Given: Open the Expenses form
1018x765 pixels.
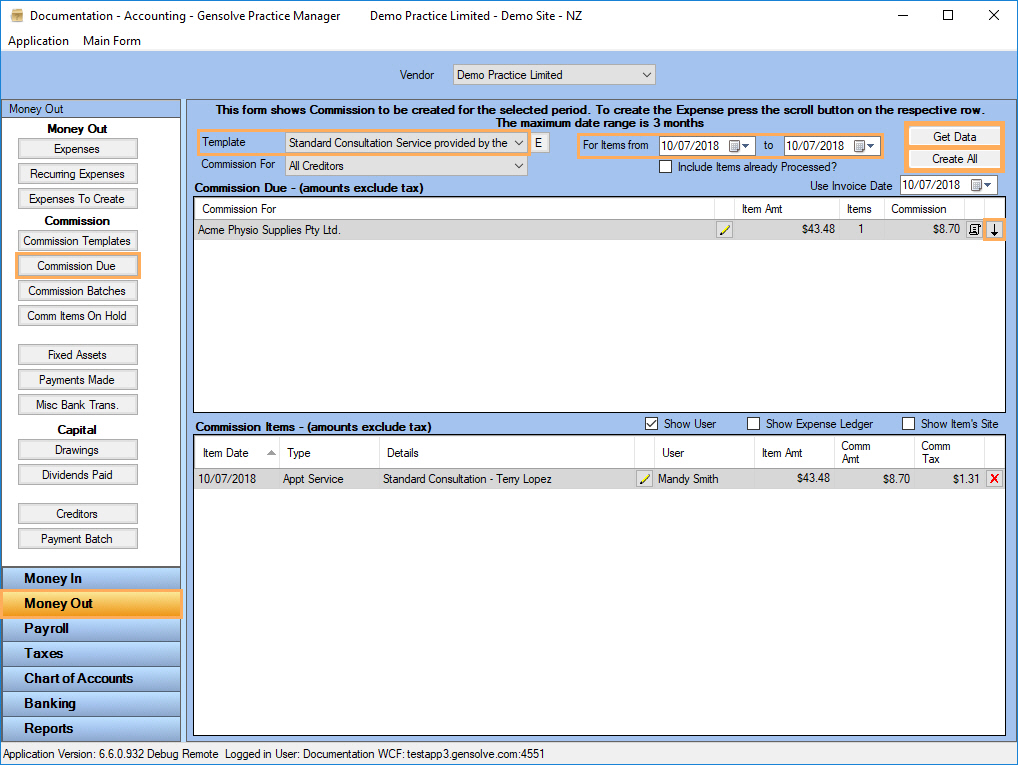Looking at the screenshot, I should (x=77, y=149).
